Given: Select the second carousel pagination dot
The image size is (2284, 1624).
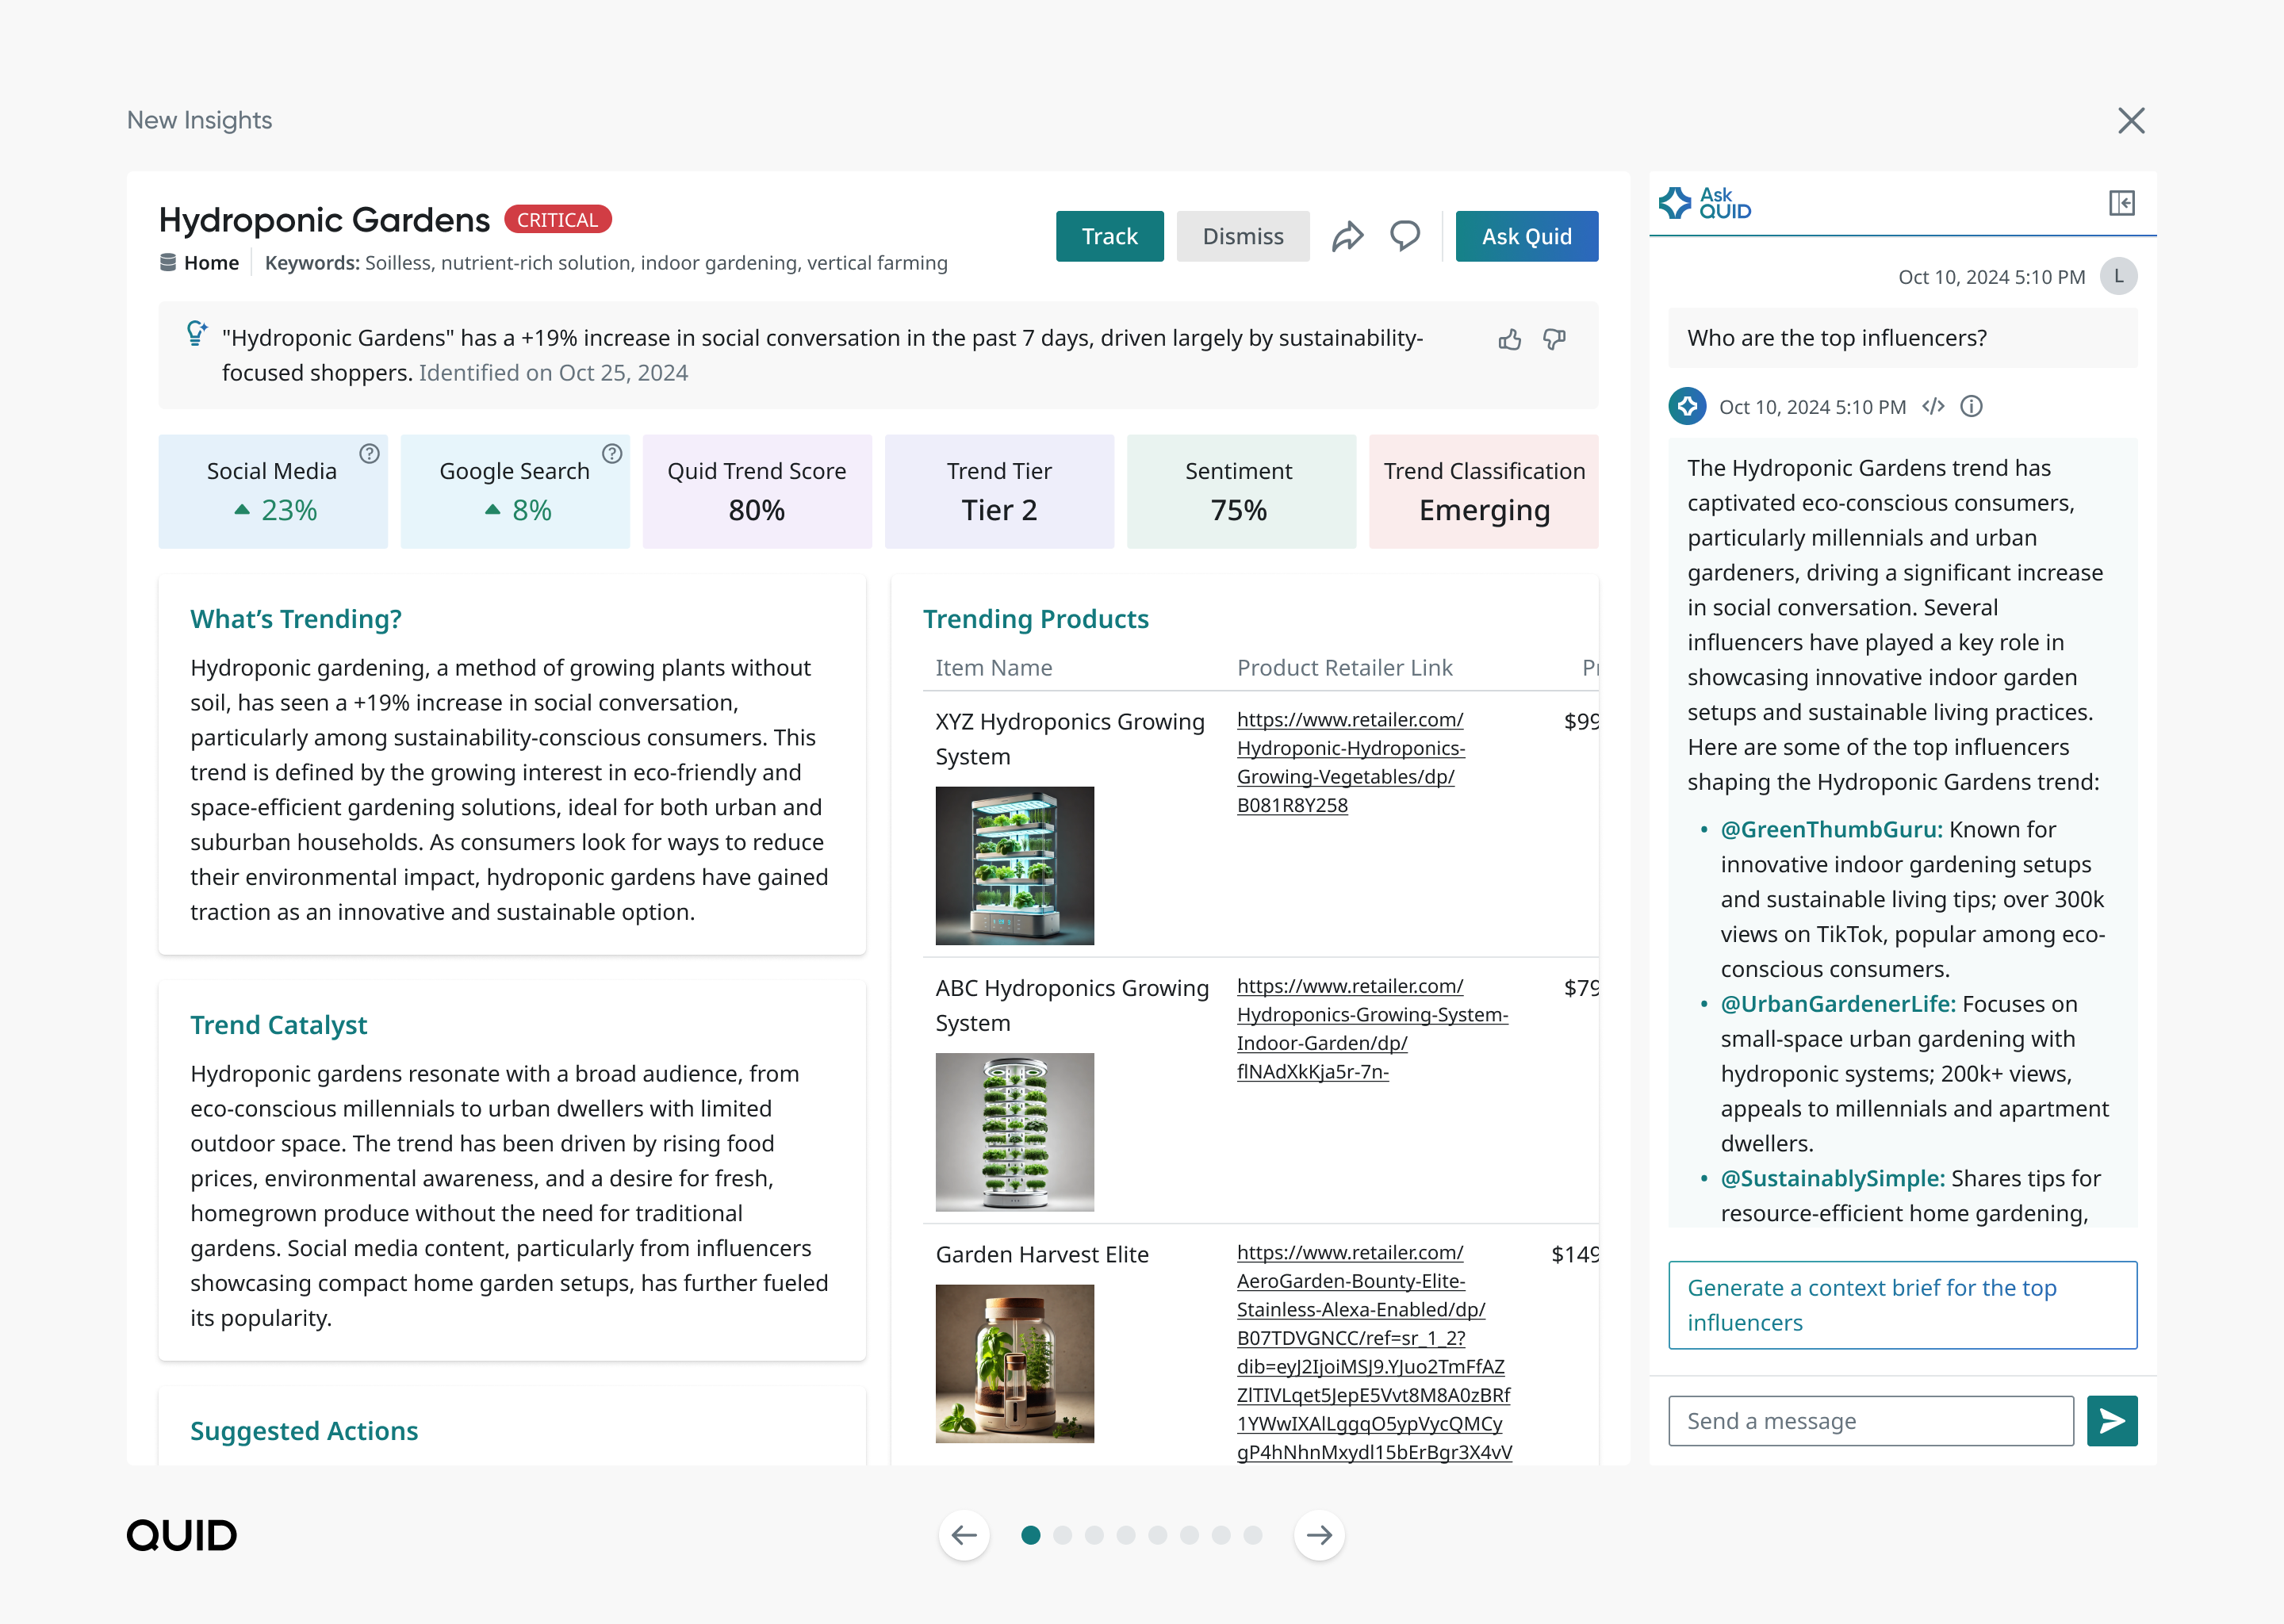Looking at the screenshot, I should (x=1062, y=1534).
